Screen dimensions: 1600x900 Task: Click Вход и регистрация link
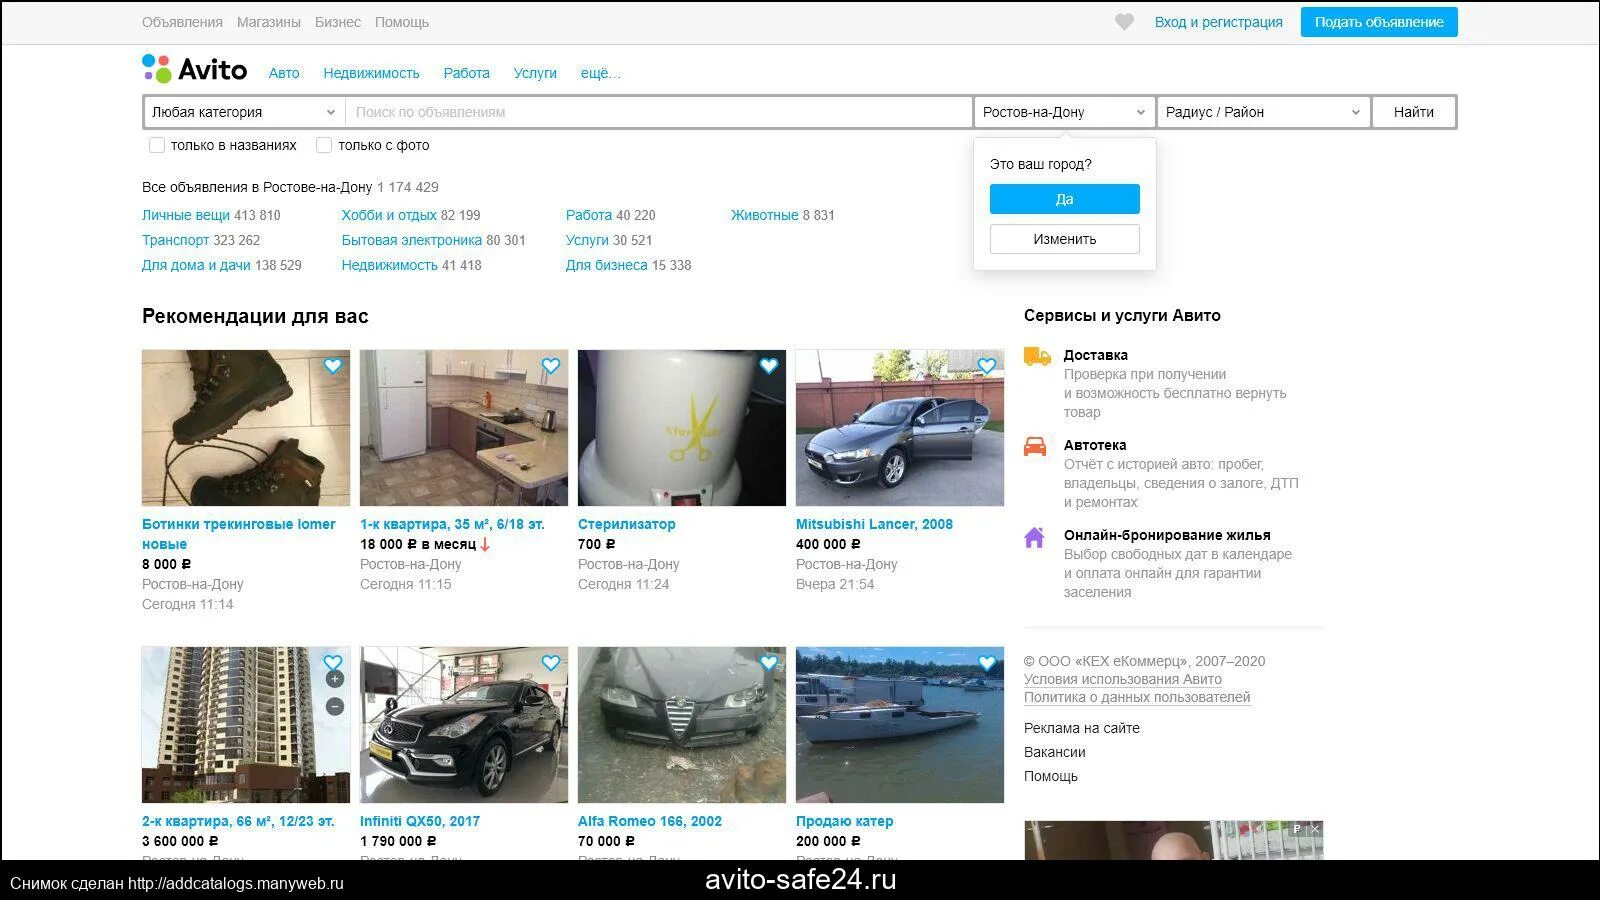coord(1219,22)
